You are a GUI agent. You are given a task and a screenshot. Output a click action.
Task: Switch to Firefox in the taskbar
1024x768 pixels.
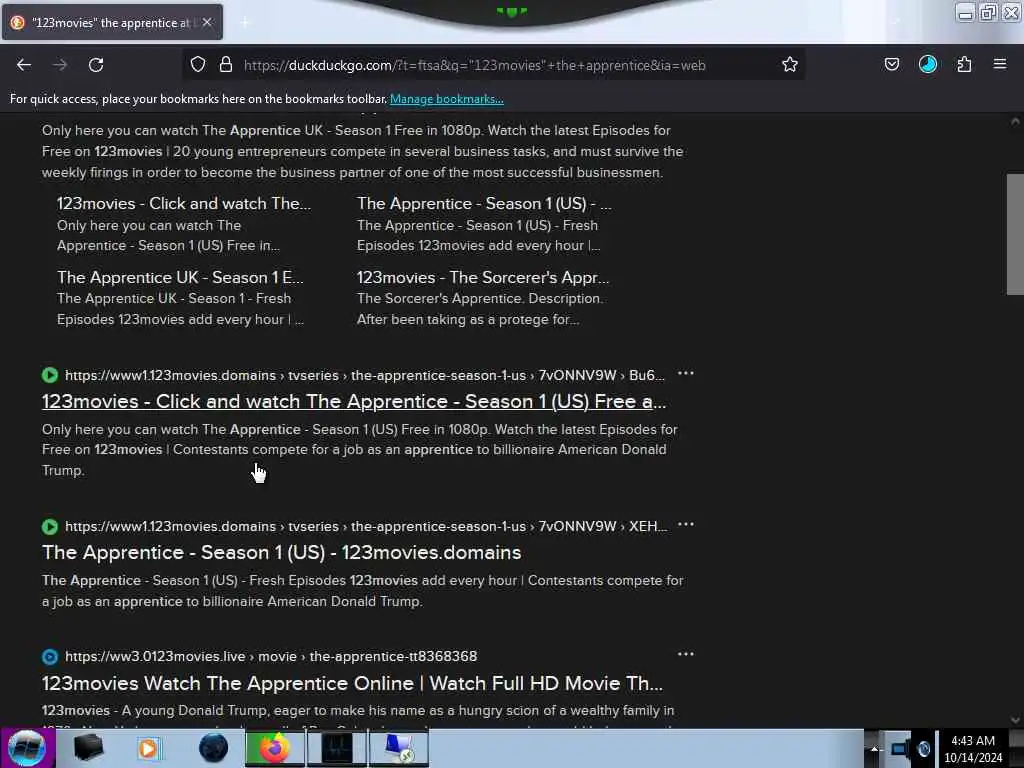[274, 748]
